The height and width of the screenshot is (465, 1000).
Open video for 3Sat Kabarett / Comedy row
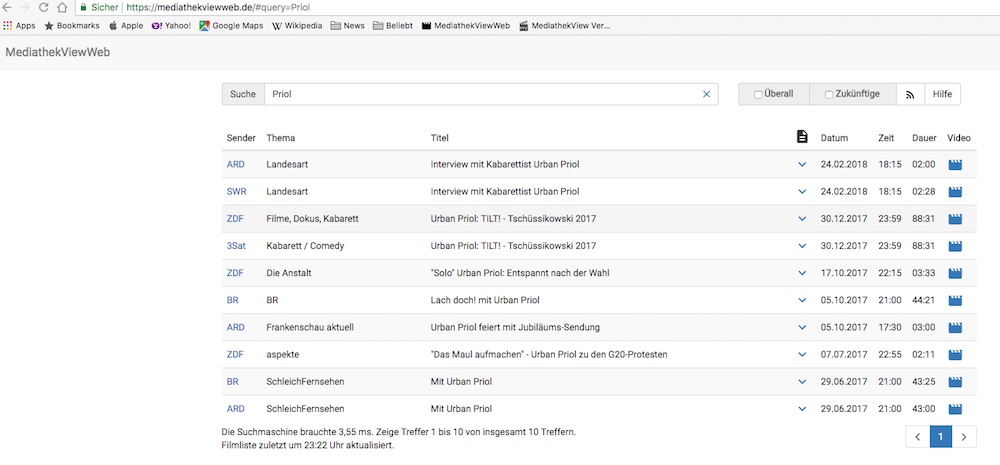954,246
